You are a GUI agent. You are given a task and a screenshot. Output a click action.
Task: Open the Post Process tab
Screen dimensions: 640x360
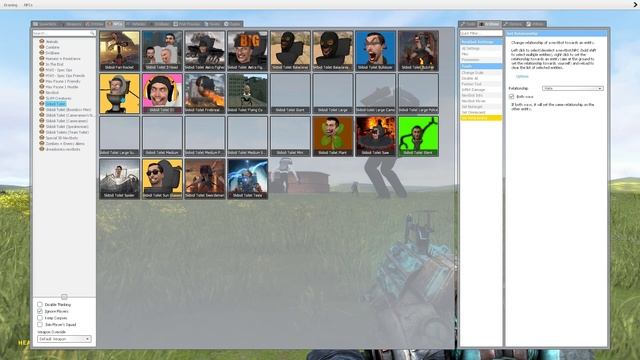coord(187,24)
